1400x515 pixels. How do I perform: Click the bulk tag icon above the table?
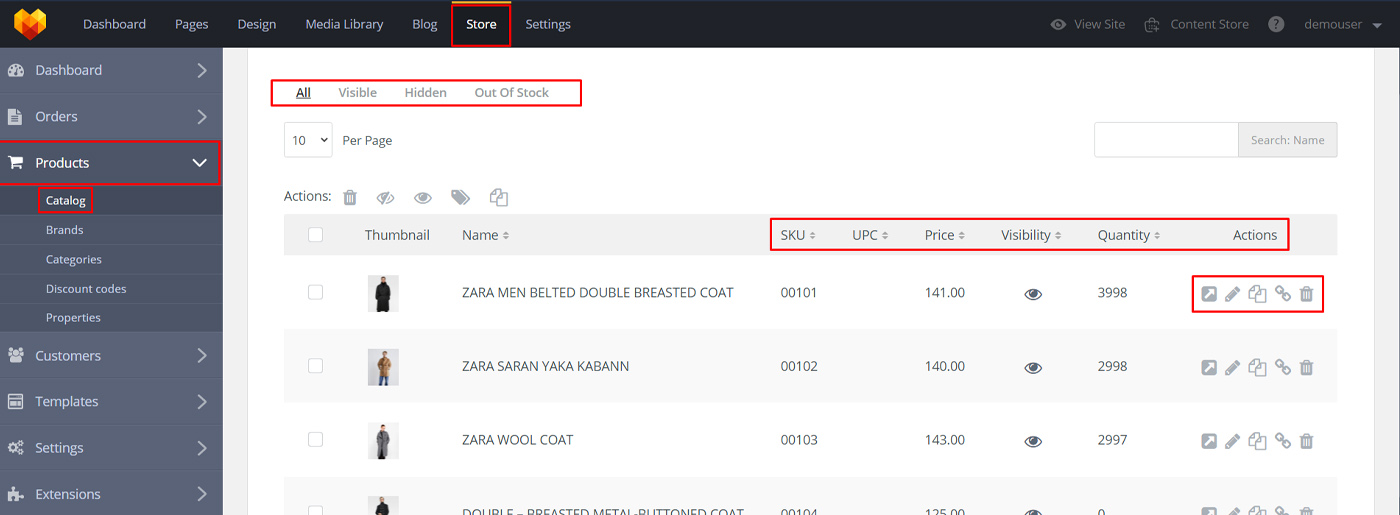tap(460, 198)
